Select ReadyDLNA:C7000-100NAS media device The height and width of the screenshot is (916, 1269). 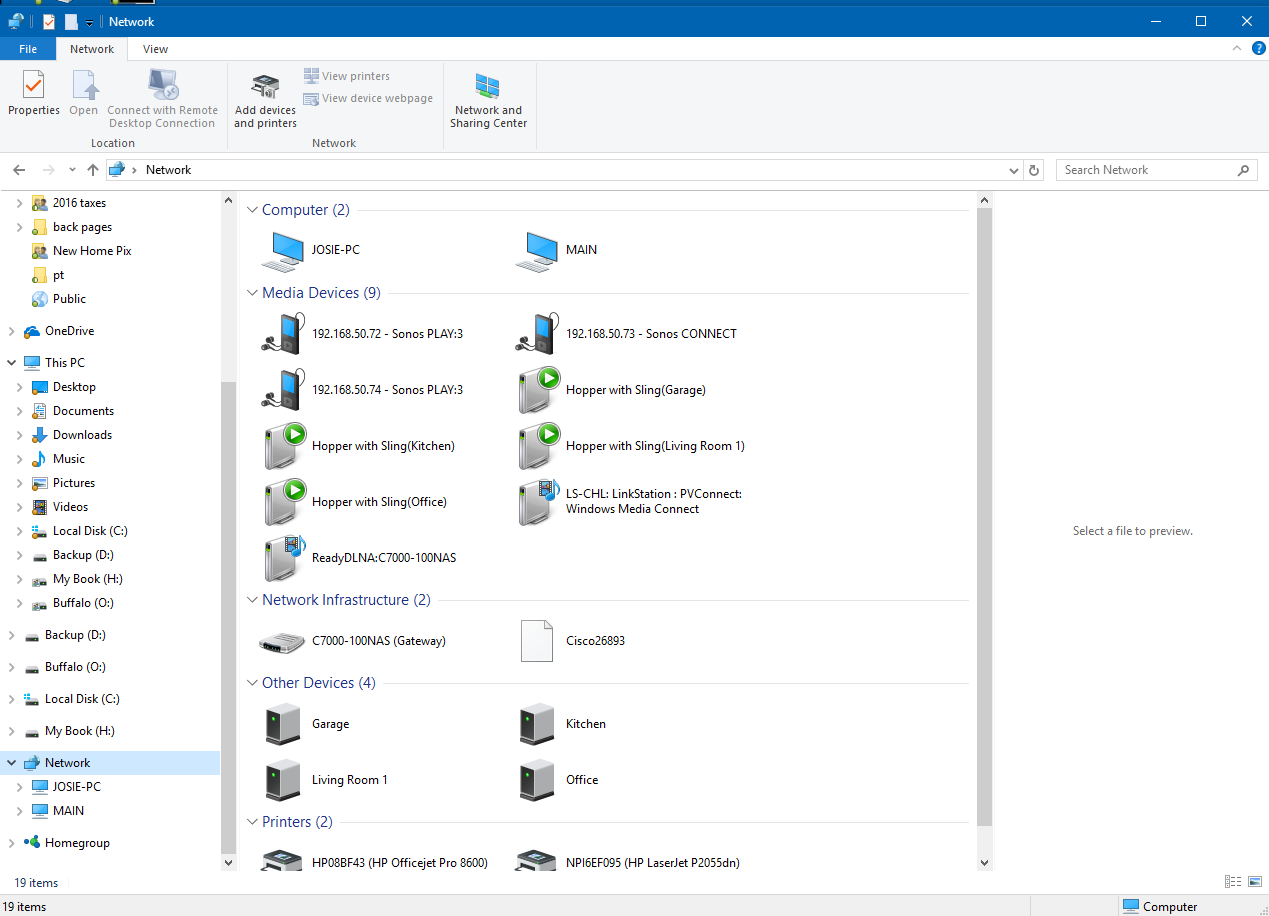359,558
